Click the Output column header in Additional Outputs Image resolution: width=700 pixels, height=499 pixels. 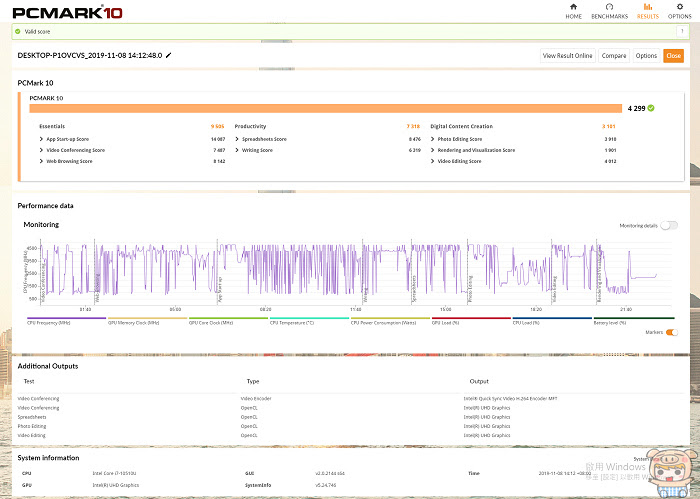[x=479, y=381]
